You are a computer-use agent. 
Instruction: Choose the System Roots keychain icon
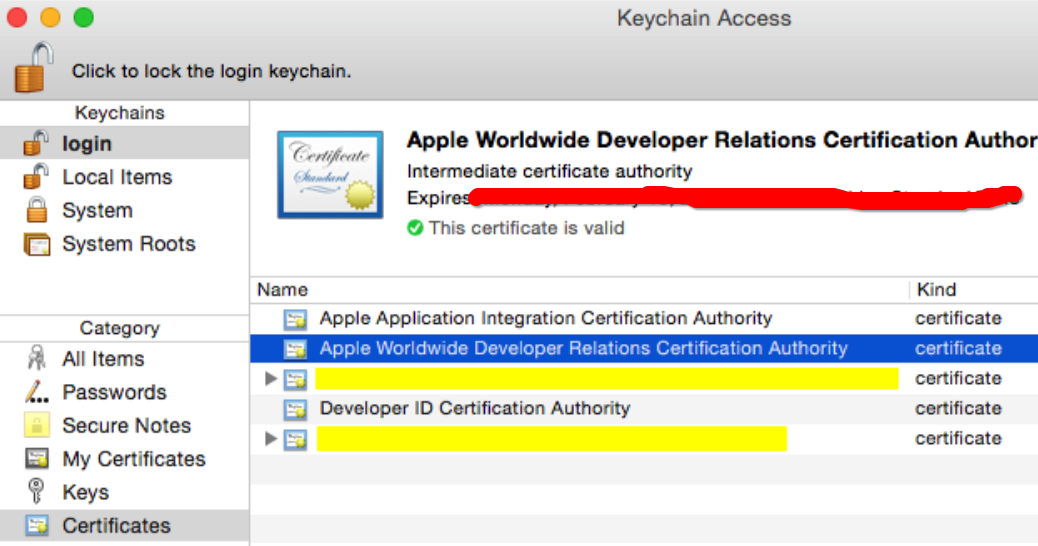pos(37,244)
